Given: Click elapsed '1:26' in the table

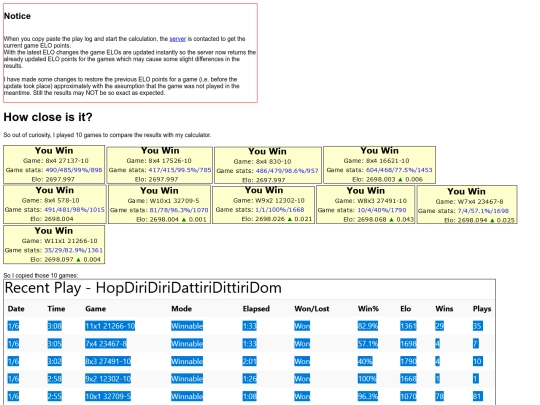Looking at the screenshot, I should [249, 379].
